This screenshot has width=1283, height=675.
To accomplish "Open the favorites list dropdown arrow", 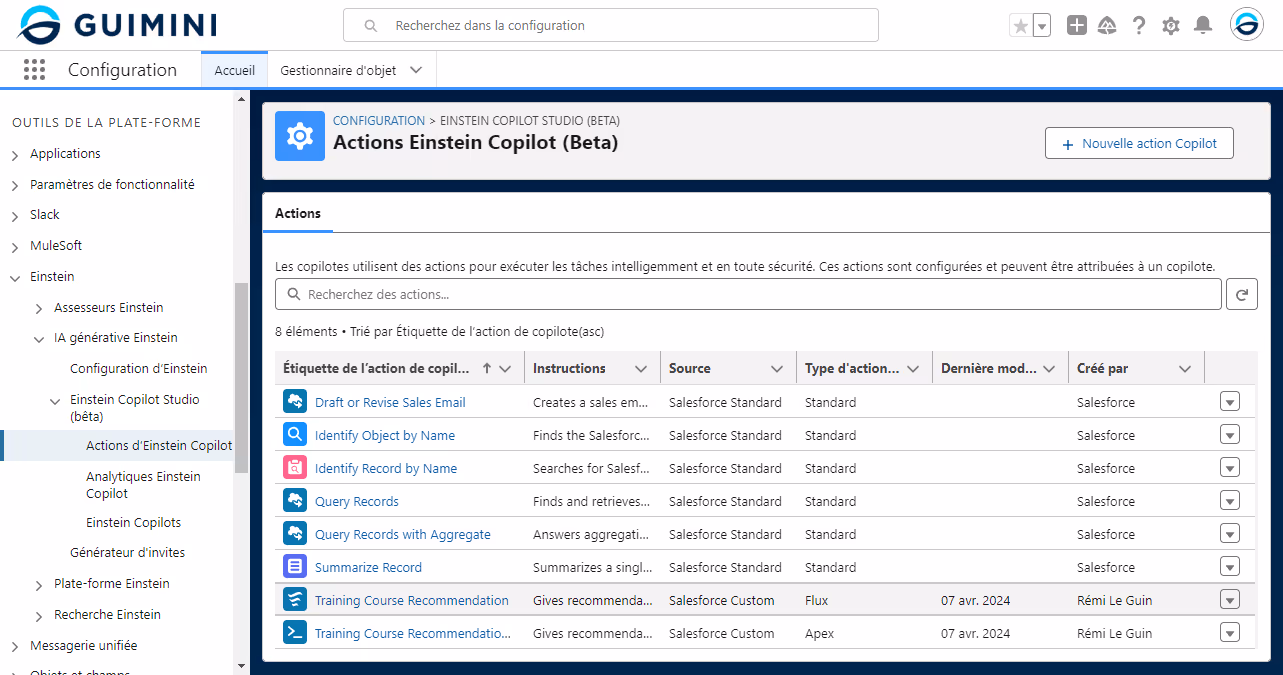I will point(1042,26).
